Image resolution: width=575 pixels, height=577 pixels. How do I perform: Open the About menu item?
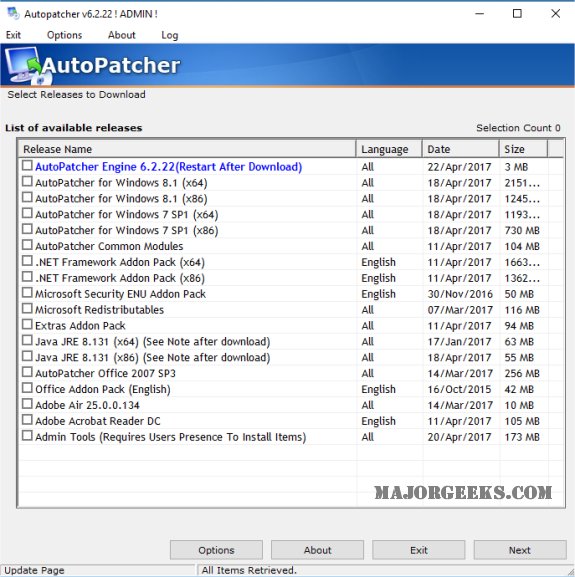tap(122, 35)
